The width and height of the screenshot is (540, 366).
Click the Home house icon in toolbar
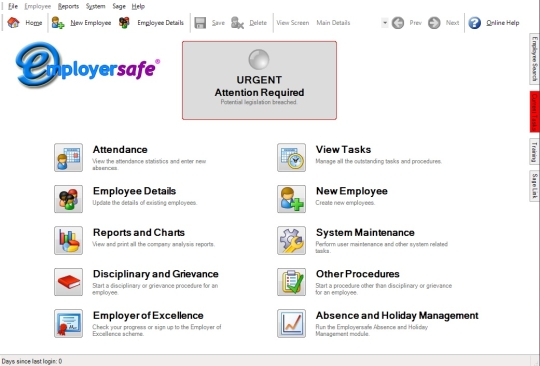pos(13,23)
